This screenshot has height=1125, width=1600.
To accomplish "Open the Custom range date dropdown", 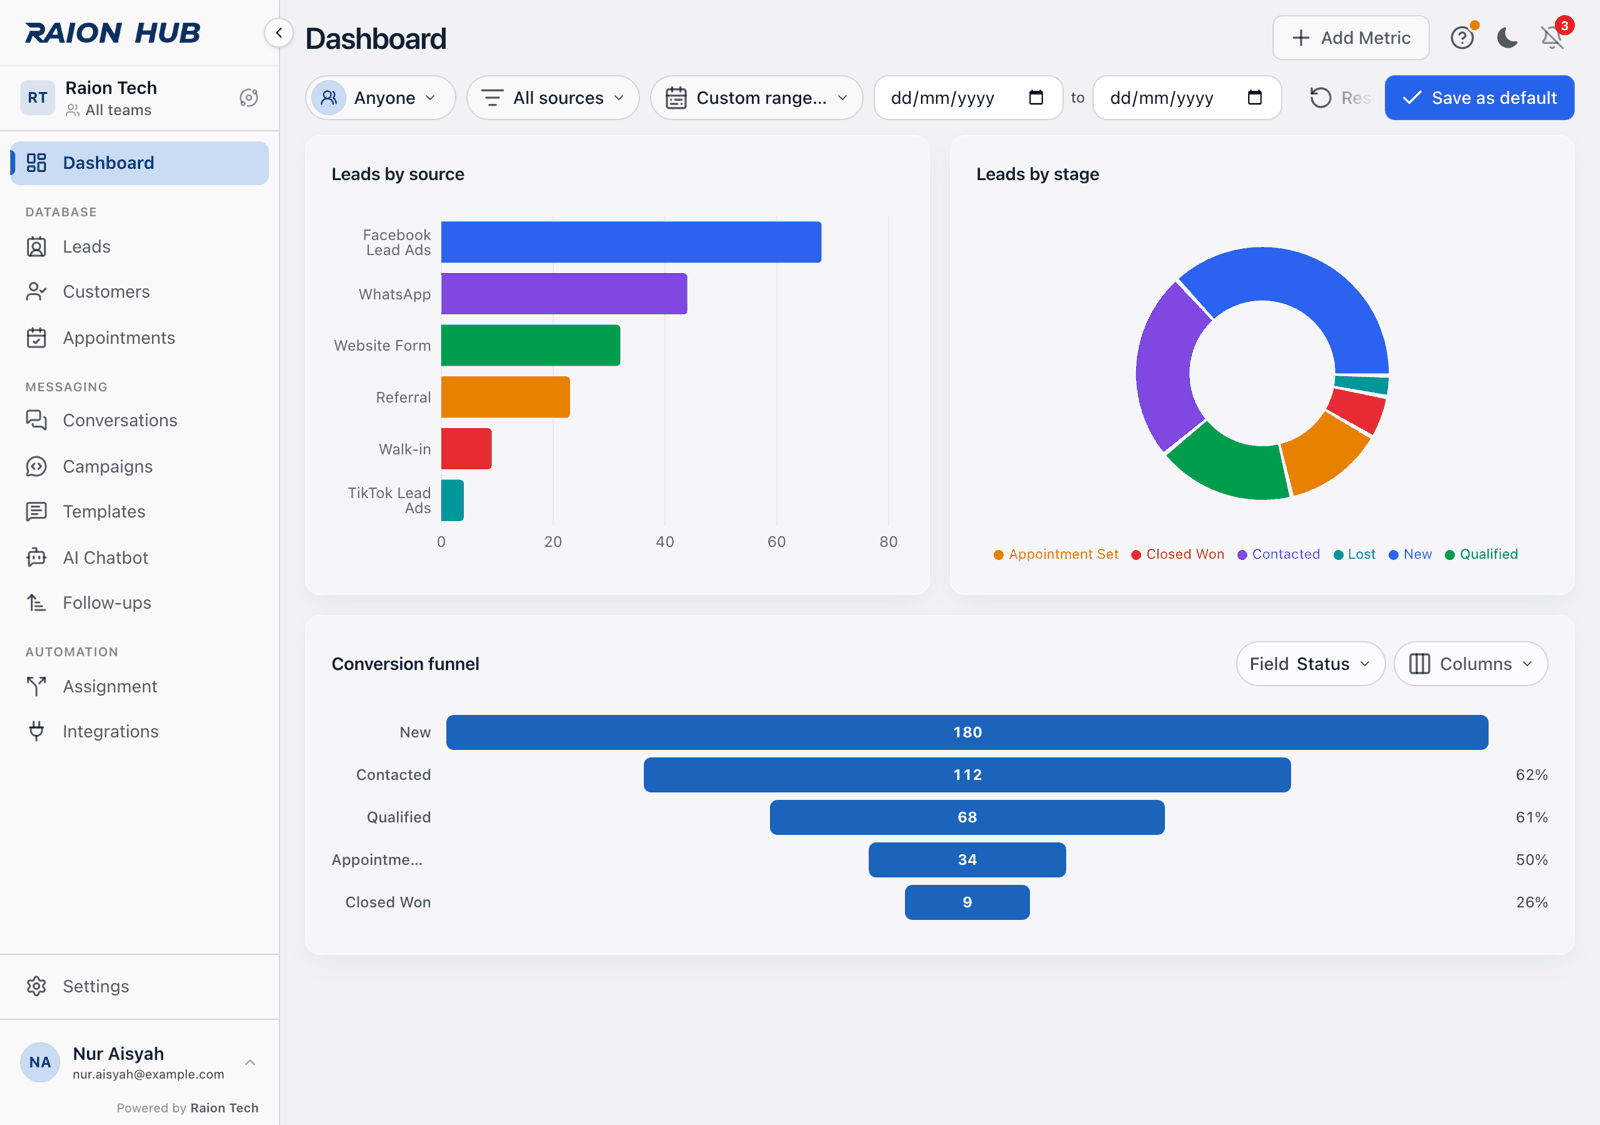I will click(x=757, y=98).
